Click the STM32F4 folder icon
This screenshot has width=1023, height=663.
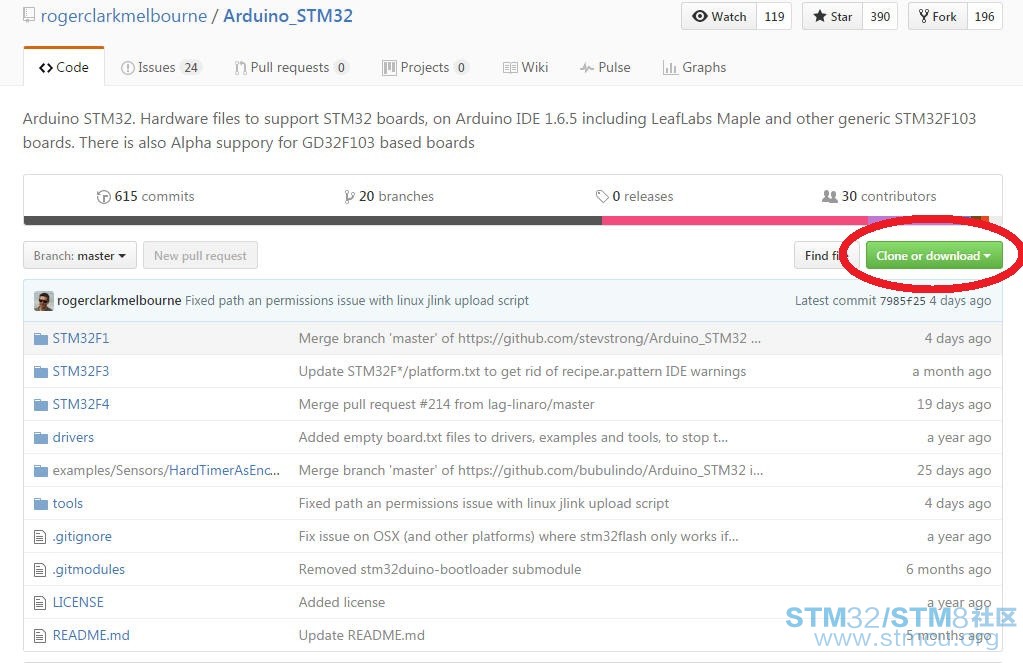[40, 405]
